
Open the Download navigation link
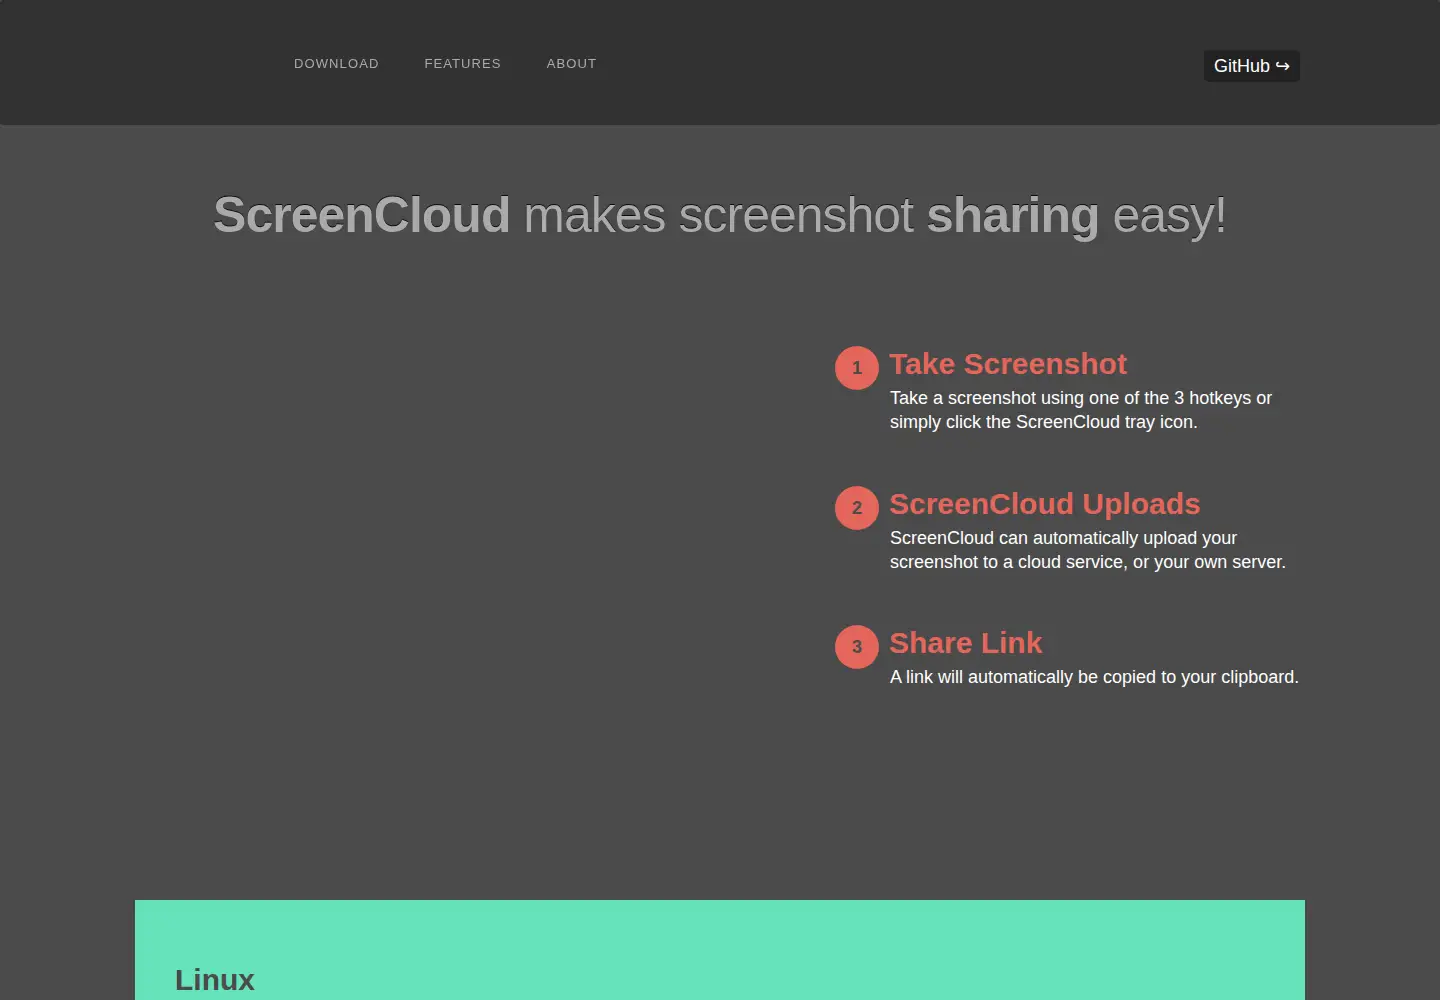[x=336, y=64]
